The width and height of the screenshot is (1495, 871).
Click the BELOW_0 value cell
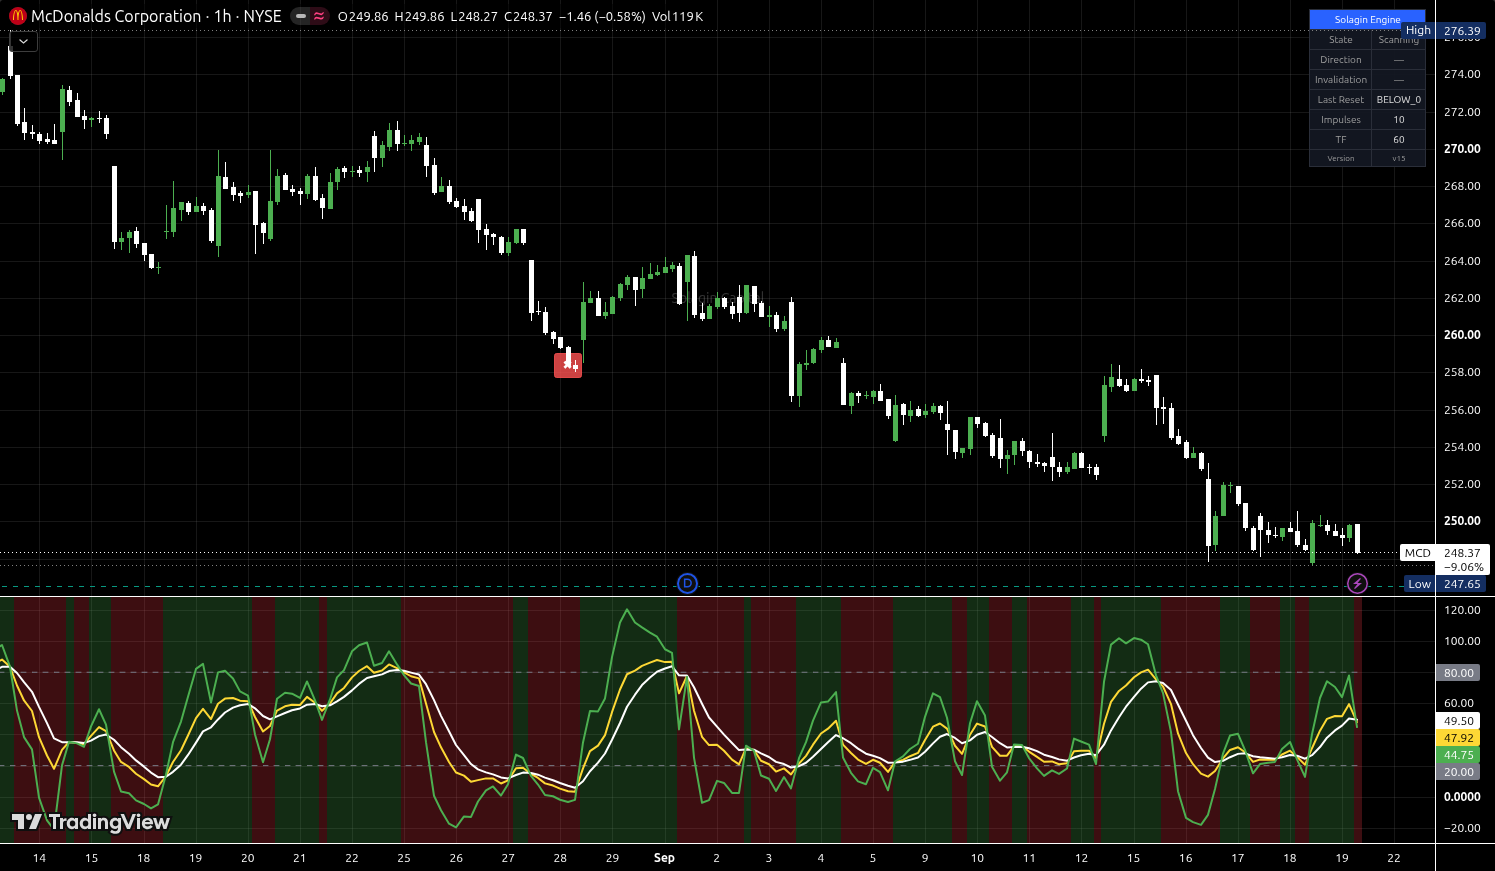coord(1399,100)
